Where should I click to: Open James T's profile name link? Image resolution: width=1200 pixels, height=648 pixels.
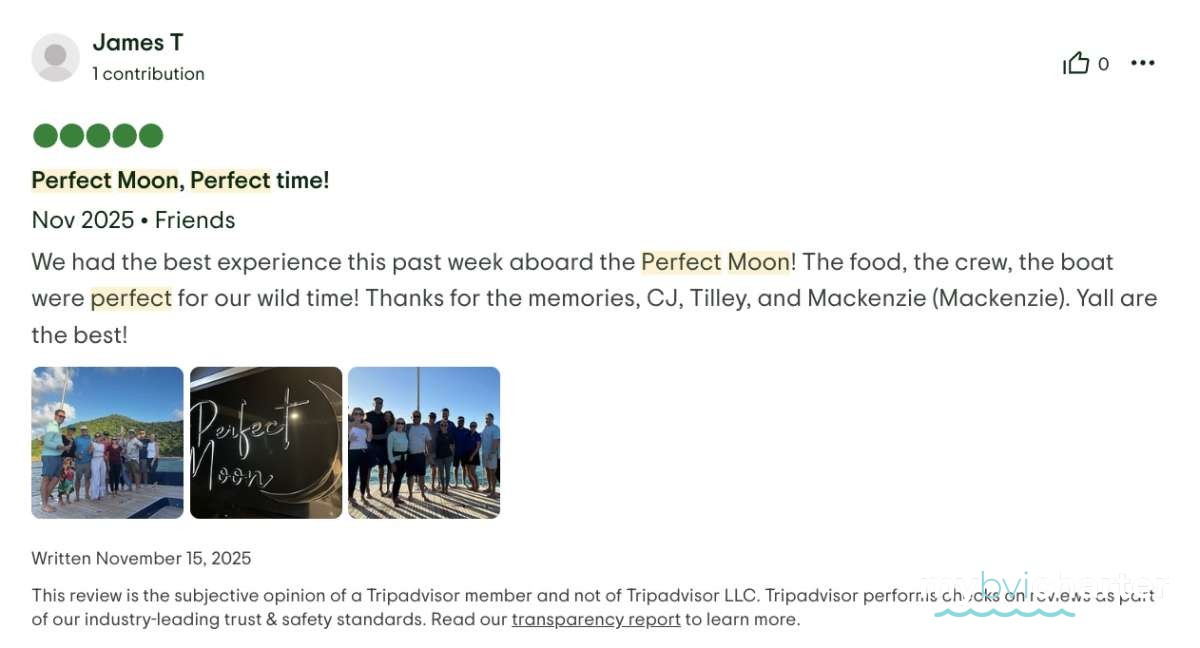137,43
